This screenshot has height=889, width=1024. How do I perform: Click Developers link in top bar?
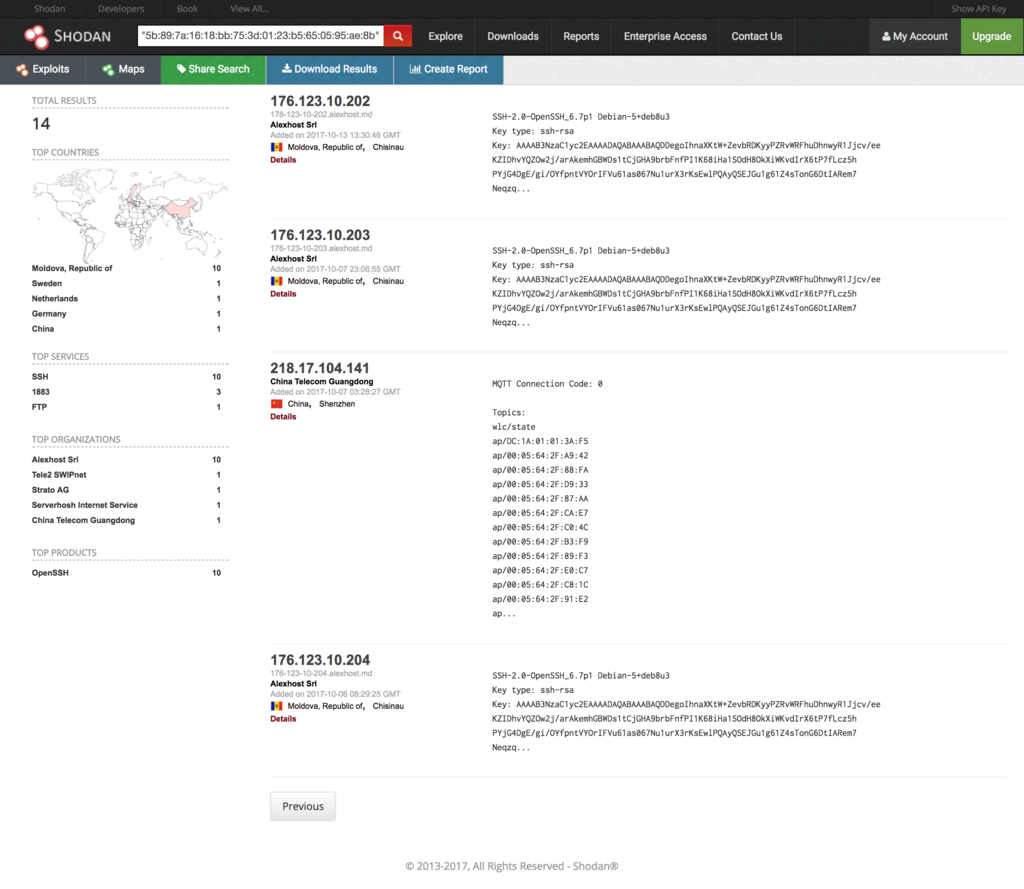point(121,8)
